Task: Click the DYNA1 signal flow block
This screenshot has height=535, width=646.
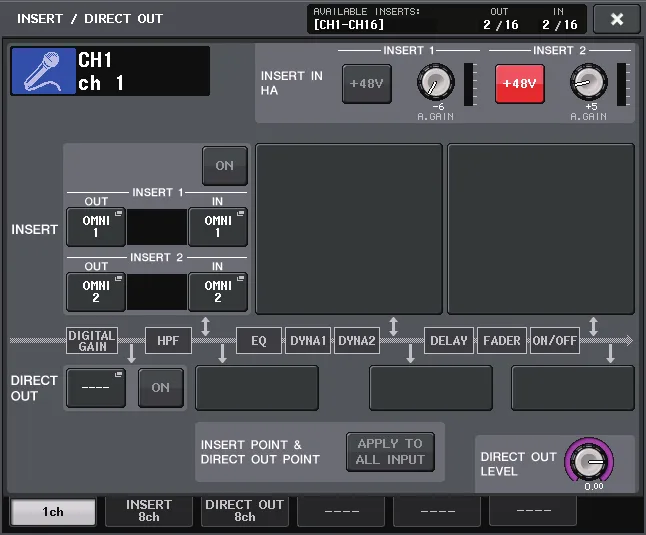Action: click(308, 341)
